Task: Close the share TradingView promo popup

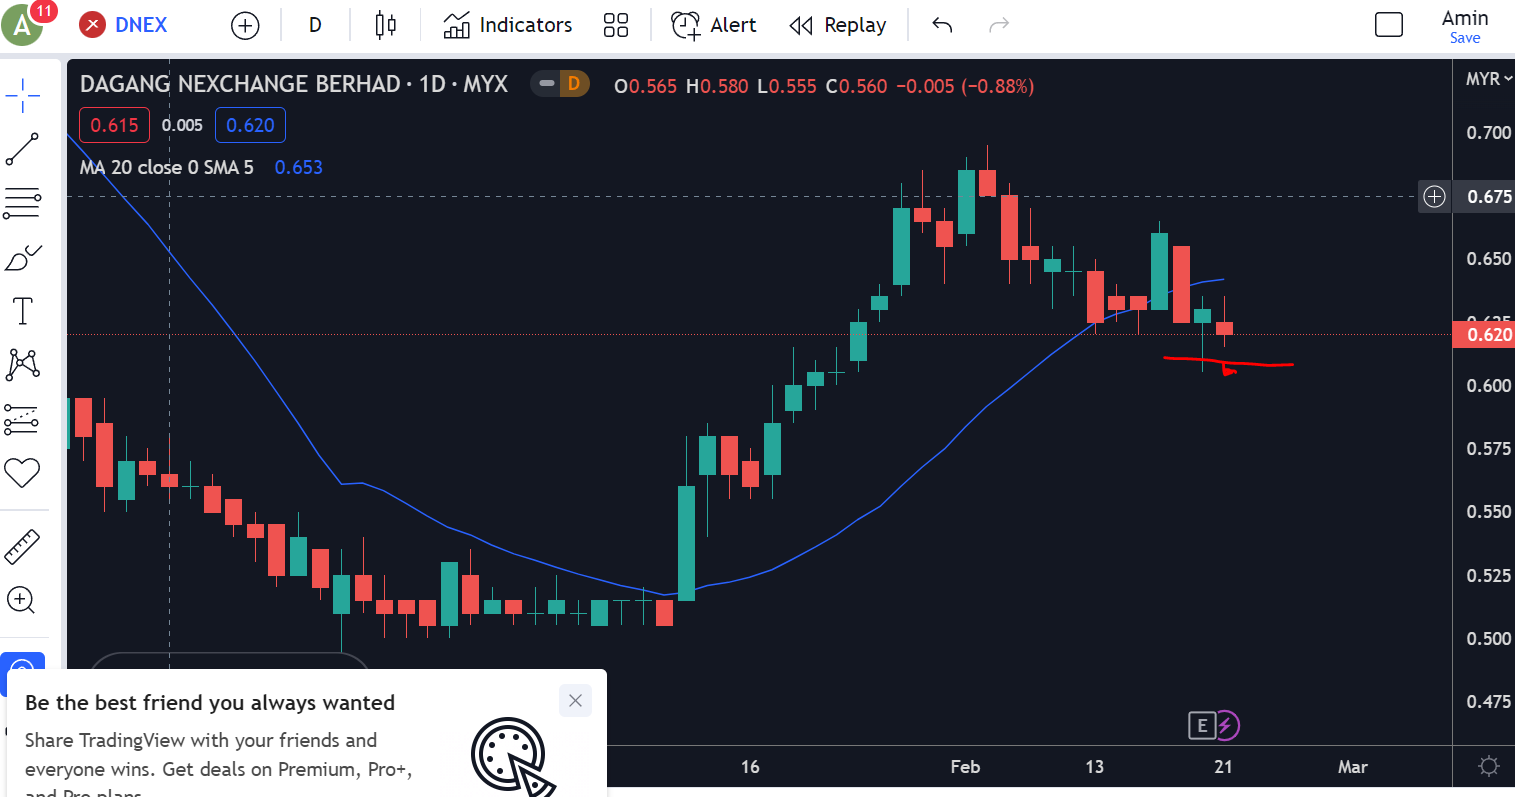Action: click(575, 700)
